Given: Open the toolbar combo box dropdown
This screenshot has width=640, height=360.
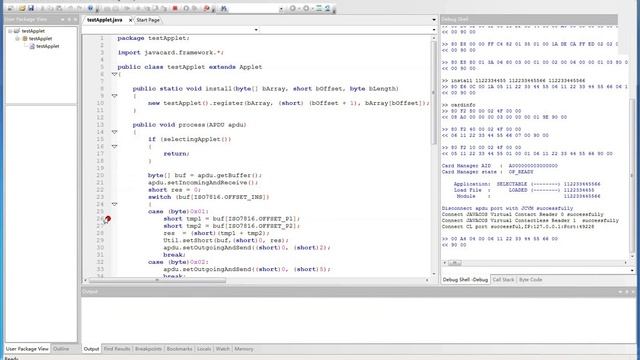Looking at the screenshot, I should click(281, 9).
